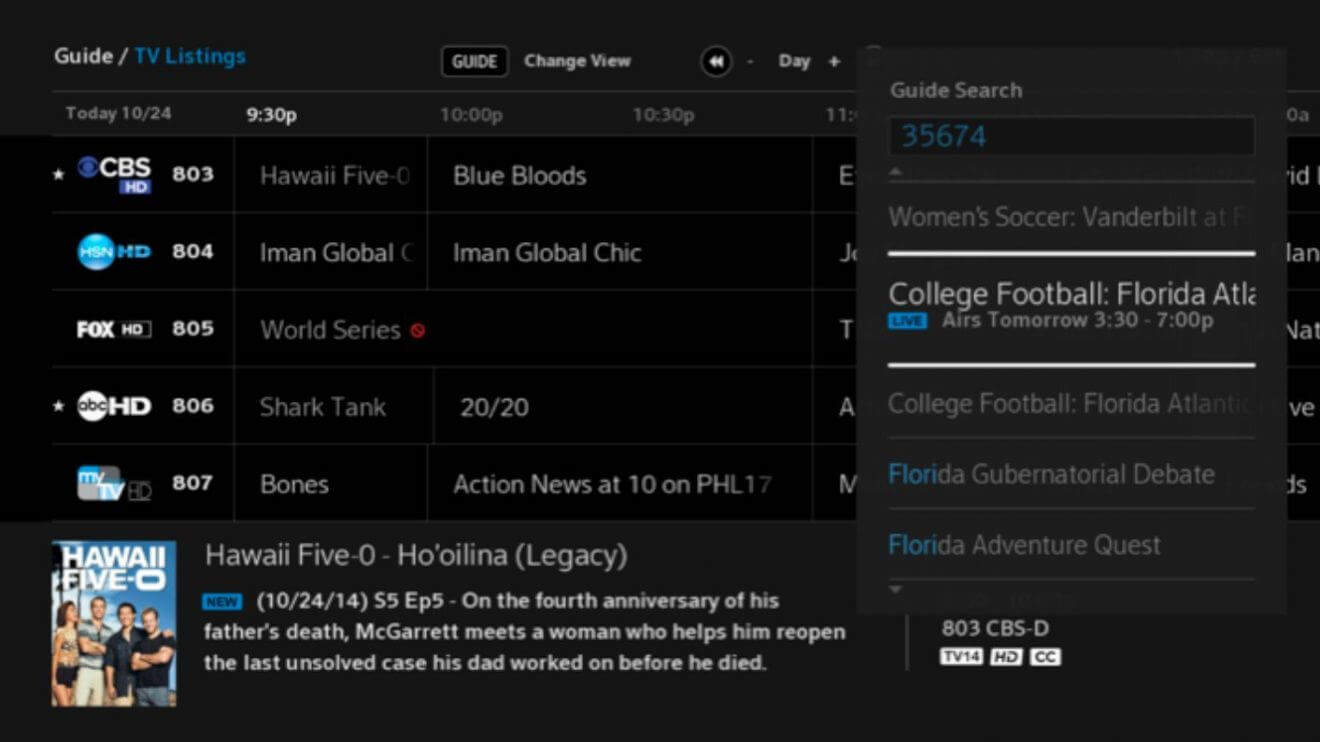Click the Hawaii Five-0 poster thumbnail
This screenshot has height=742, width=1320.
(x=114, y=624)
